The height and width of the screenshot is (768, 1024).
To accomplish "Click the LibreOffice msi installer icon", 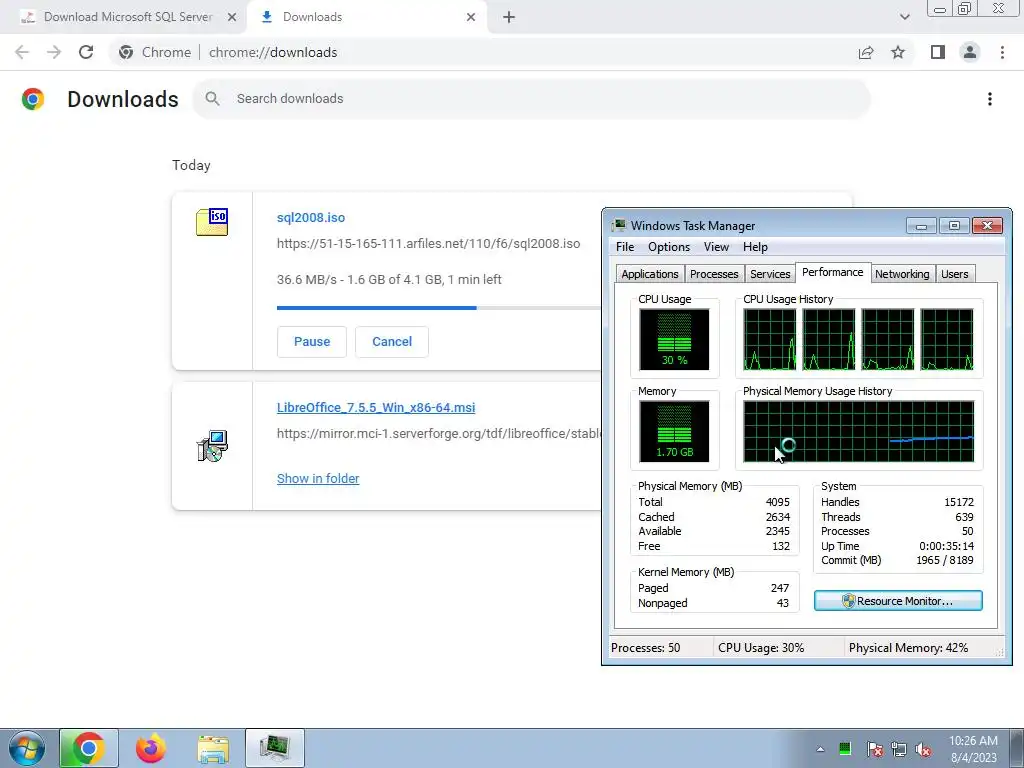I will point(212,445).
